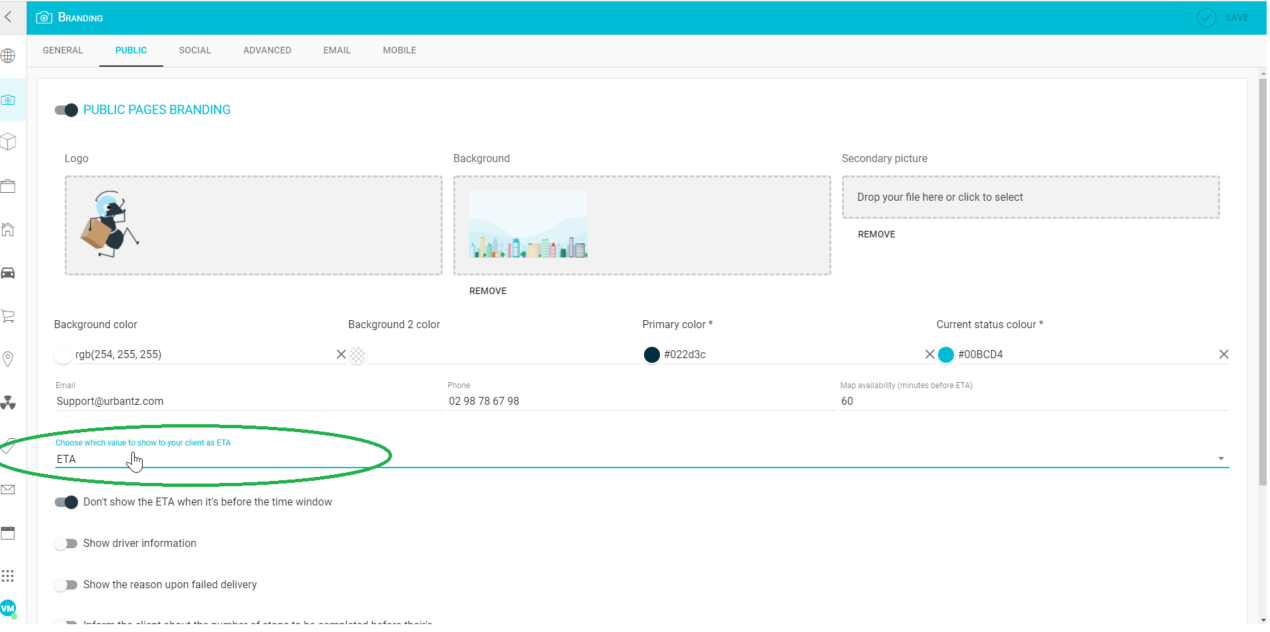The image size is (1270, 632).
Task: Switch to the SOCIAL tab
Action: 194,50
